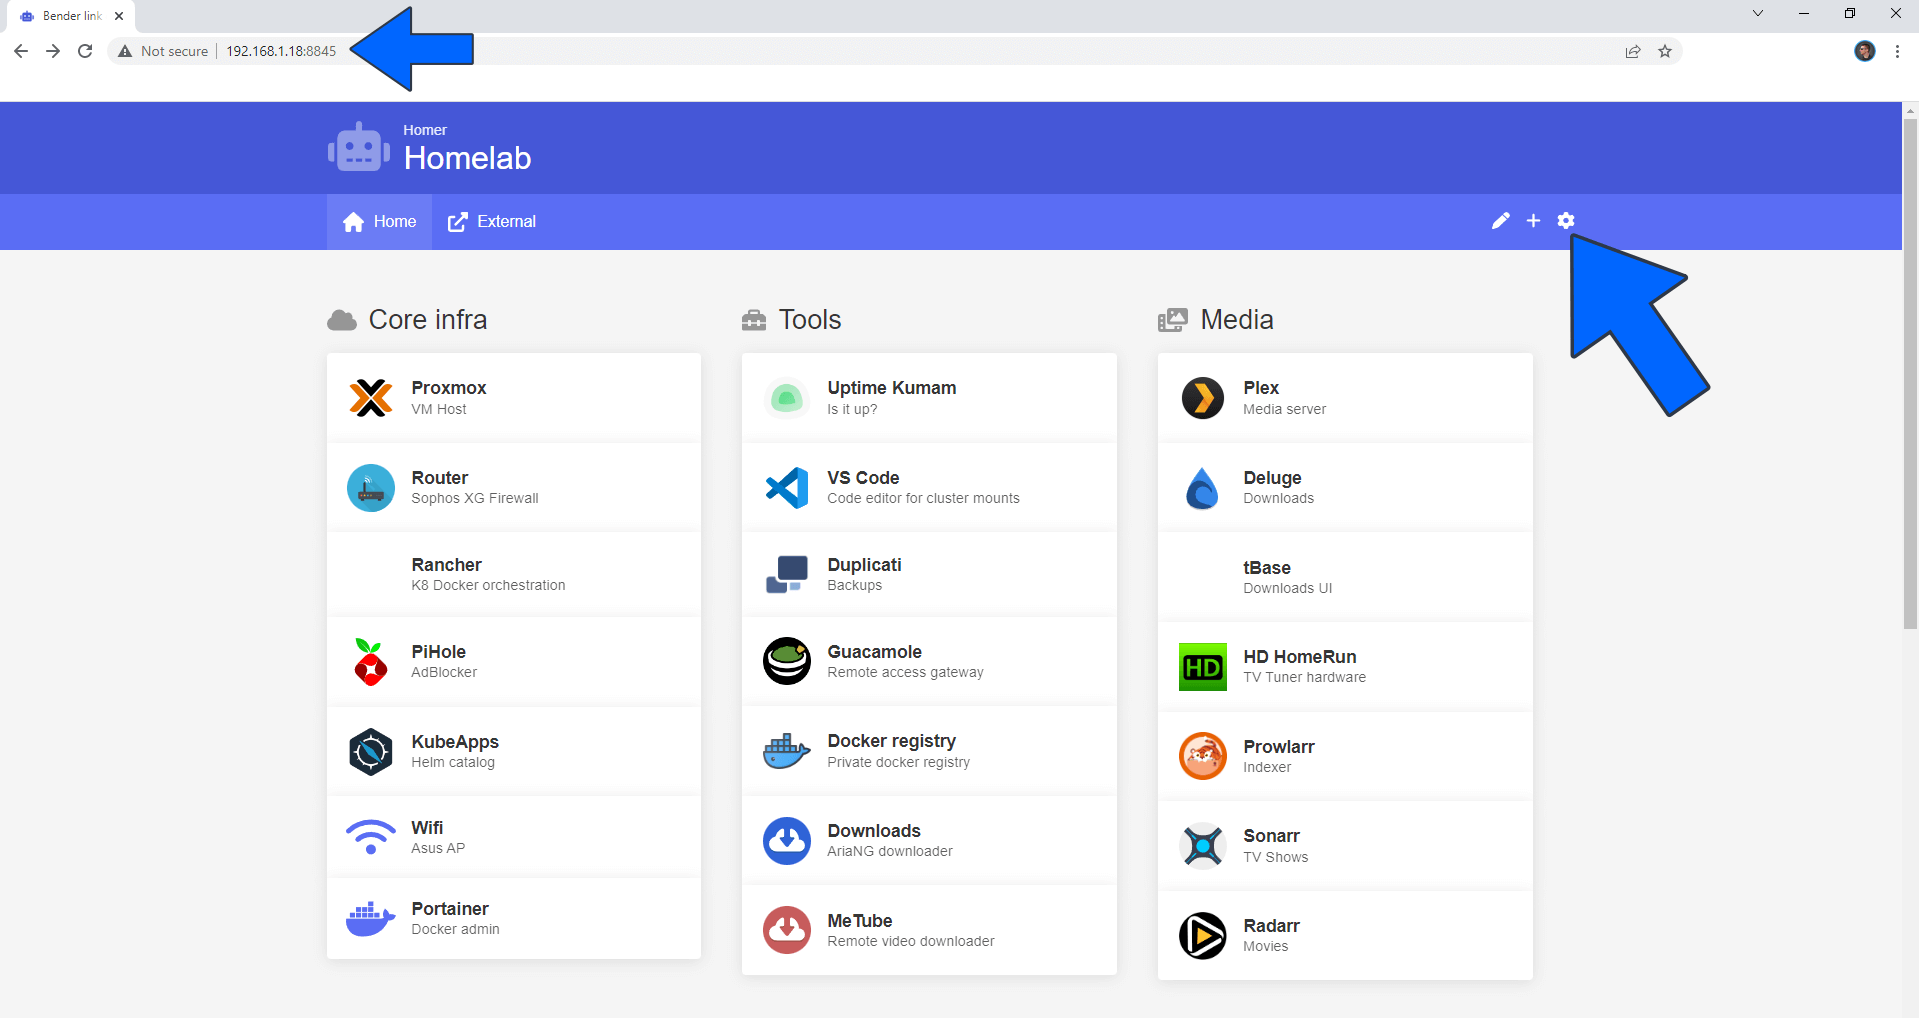The height and width of the screenshot is (1018, 1919).
Task: Go back in browser history
Action: tap(21, 51)
